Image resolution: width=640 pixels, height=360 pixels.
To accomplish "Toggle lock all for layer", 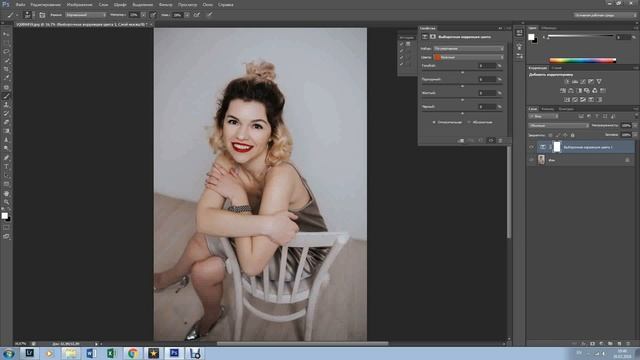I will coord(572,135).
